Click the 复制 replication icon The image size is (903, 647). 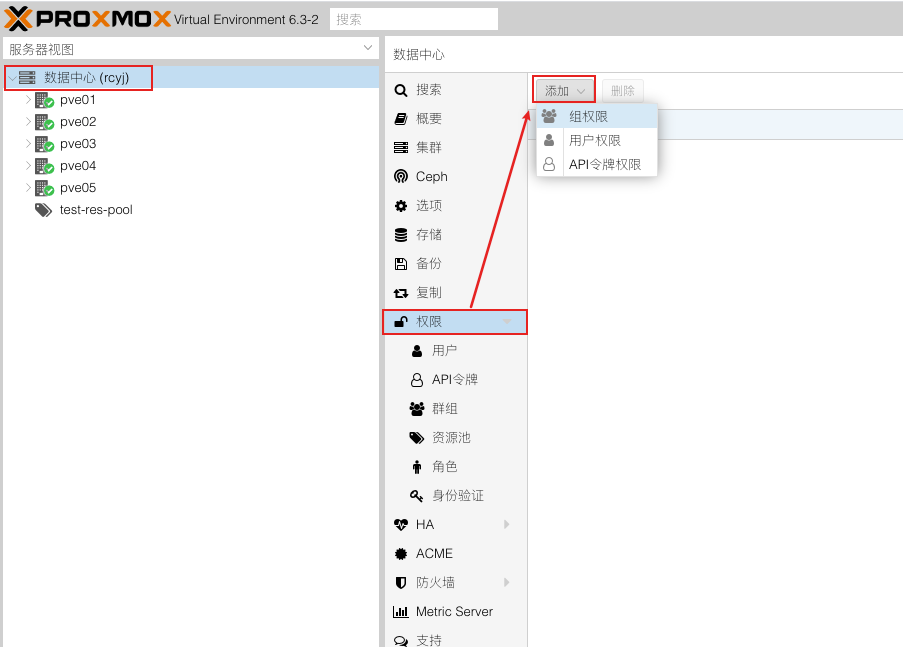tap(401, 293)
